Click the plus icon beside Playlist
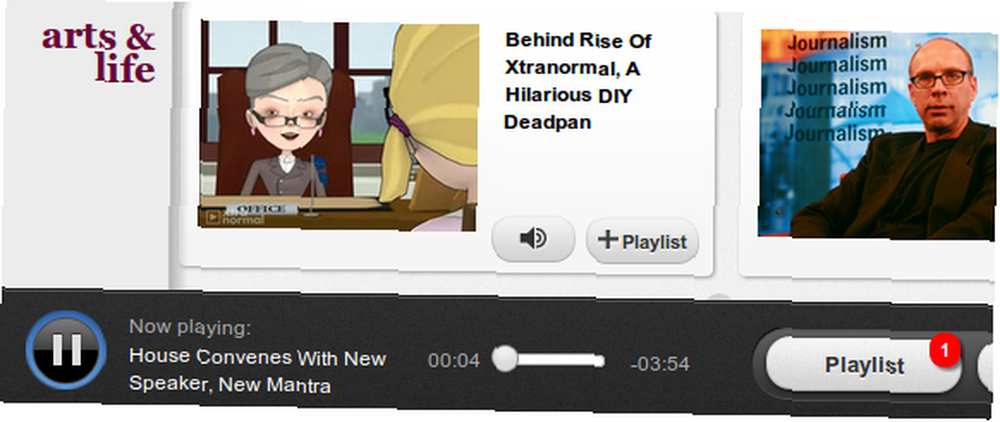This screenshot has width=1000, height=422. (x=608, y=240)
